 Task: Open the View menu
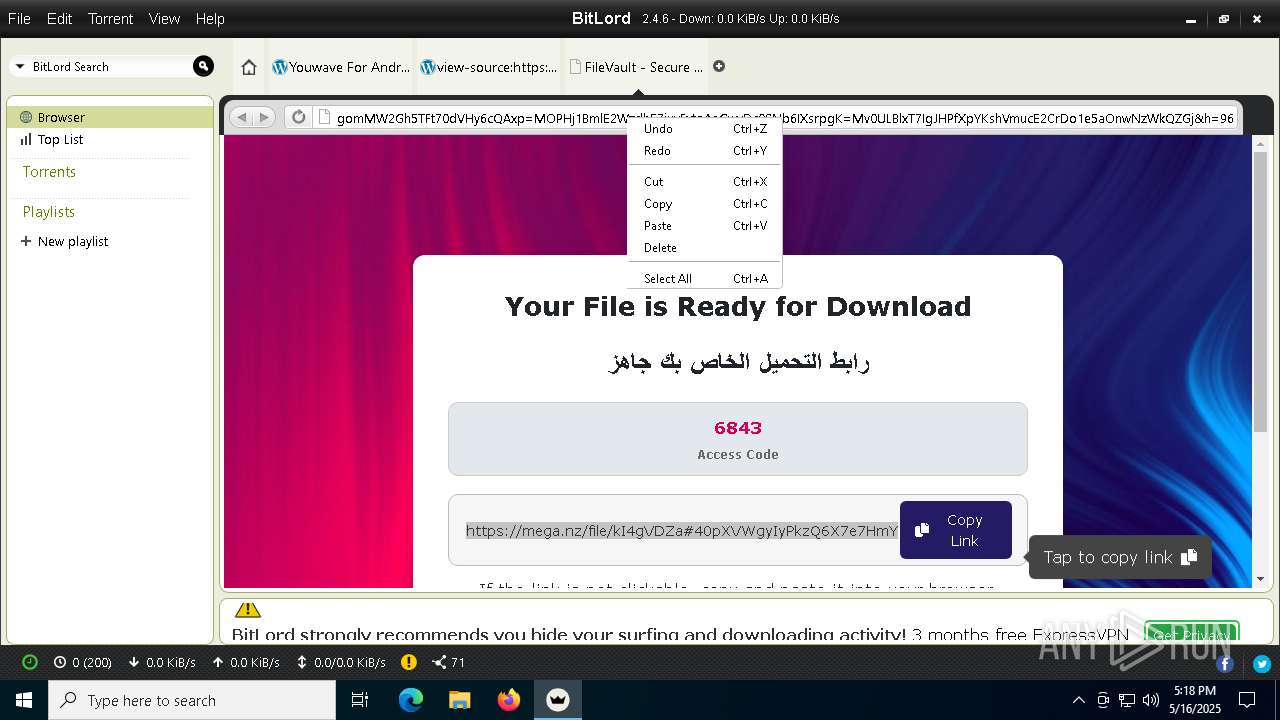coord(164,19)
